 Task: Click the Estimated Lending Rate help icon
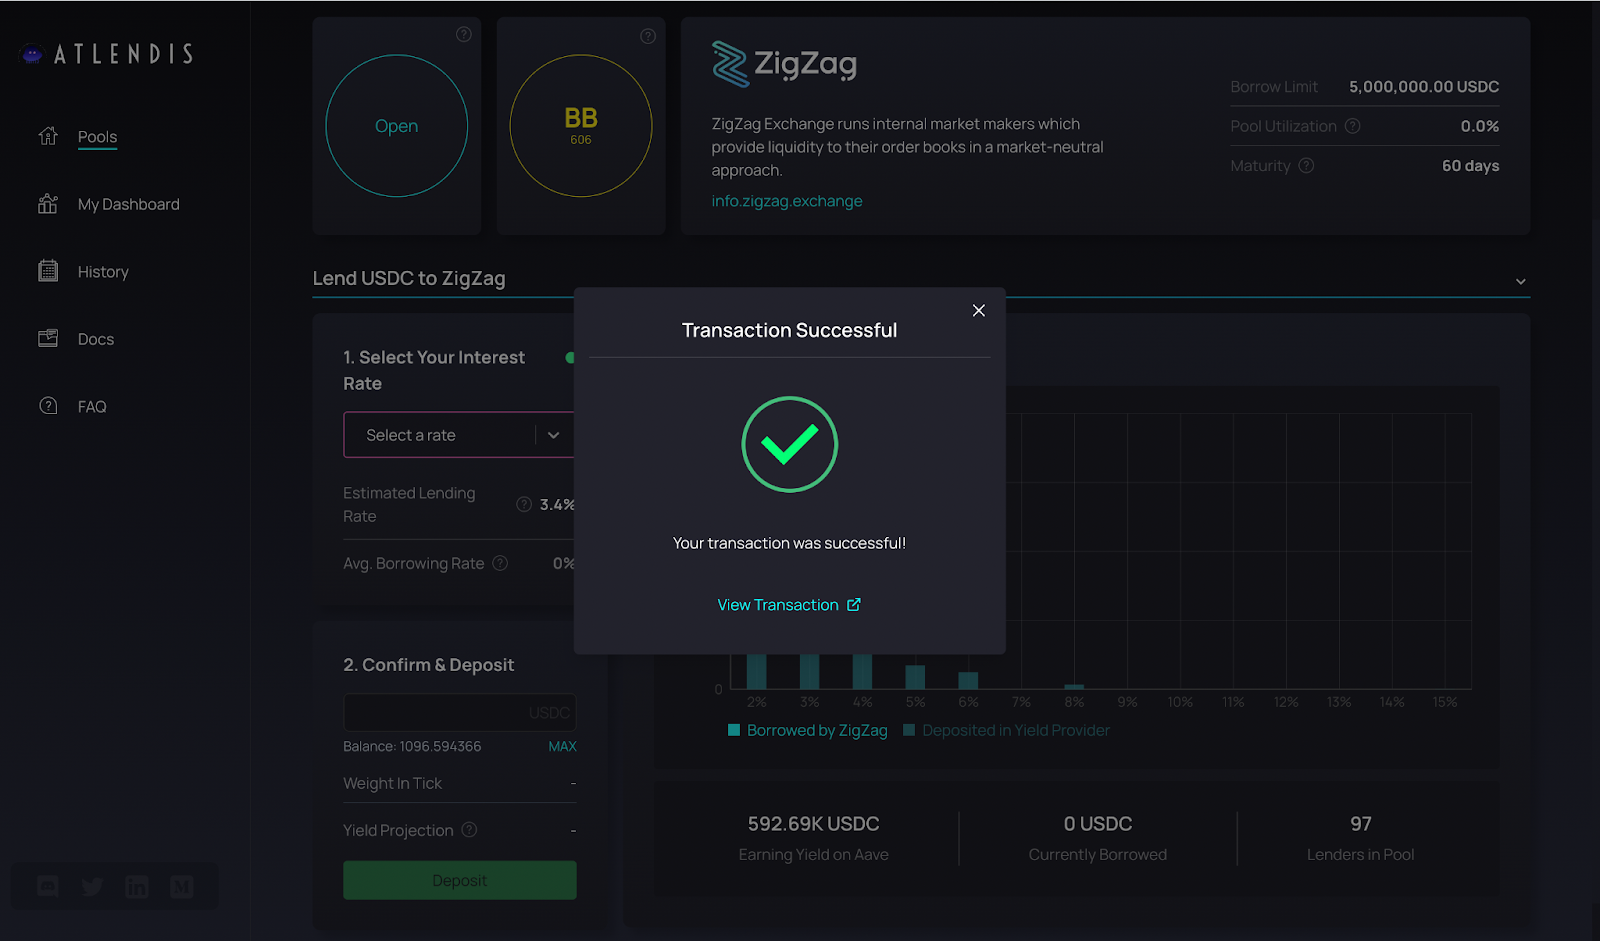click(524, 504)
